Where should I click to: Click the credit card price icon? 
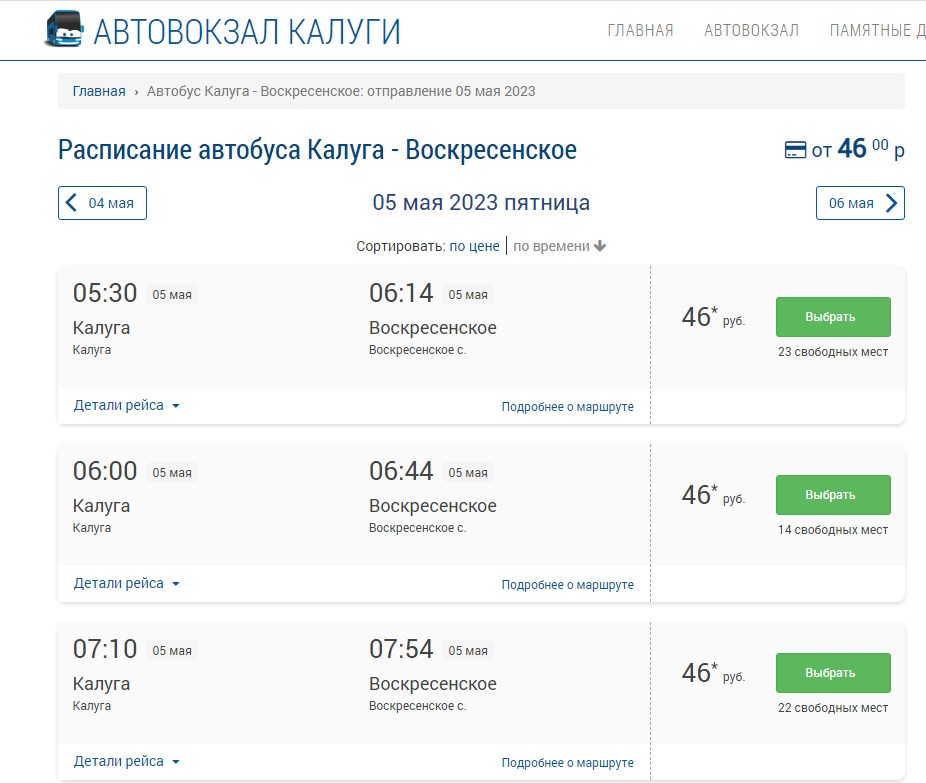click(795, 151)
